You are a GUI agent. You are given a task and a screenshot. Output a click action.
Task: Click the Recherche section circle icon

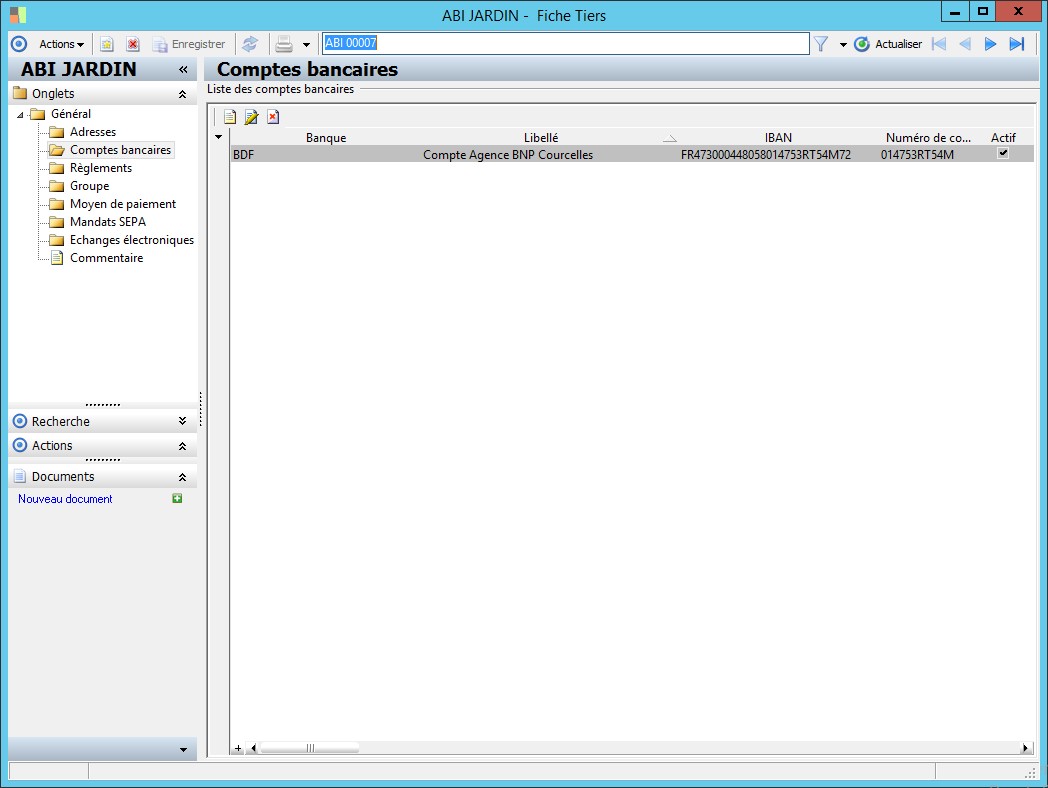20,421
